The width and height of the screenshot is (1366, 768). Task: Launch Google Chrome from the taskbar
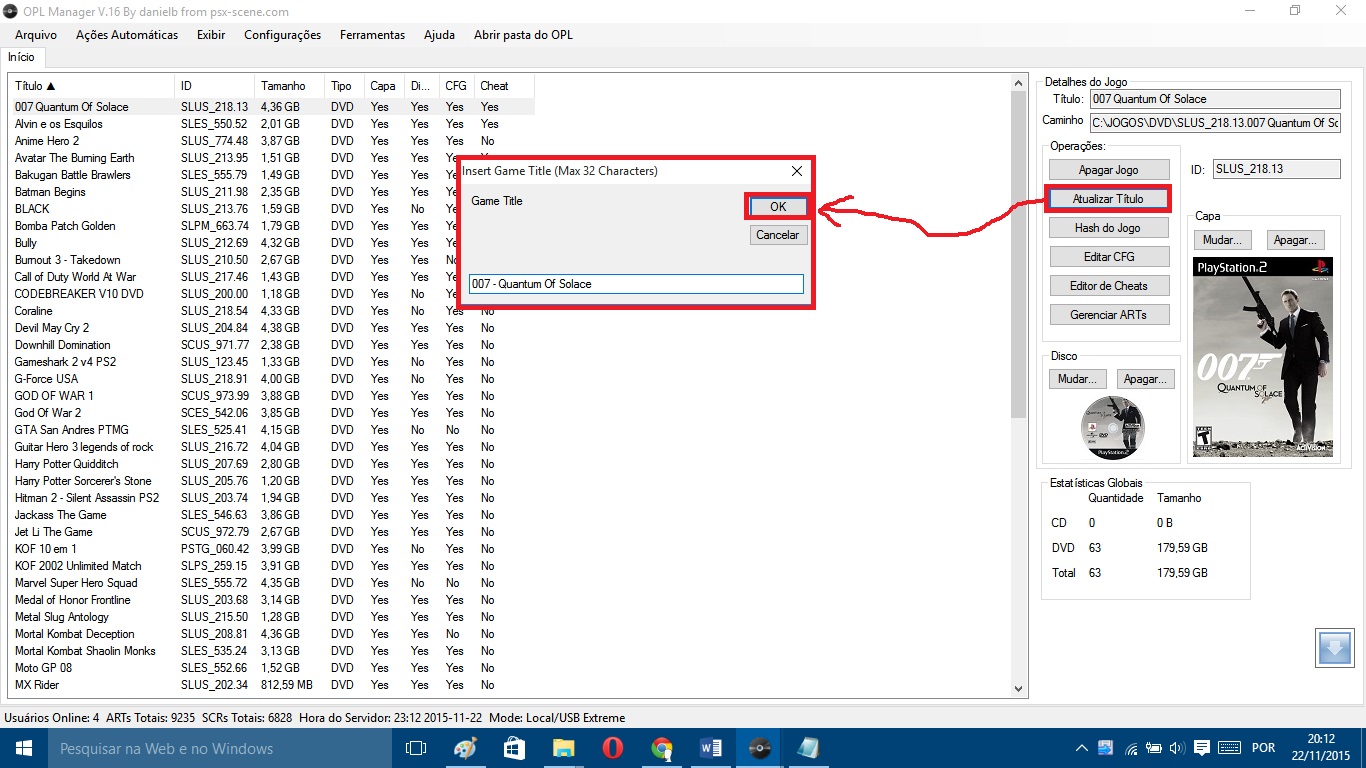tap(661, 748)
